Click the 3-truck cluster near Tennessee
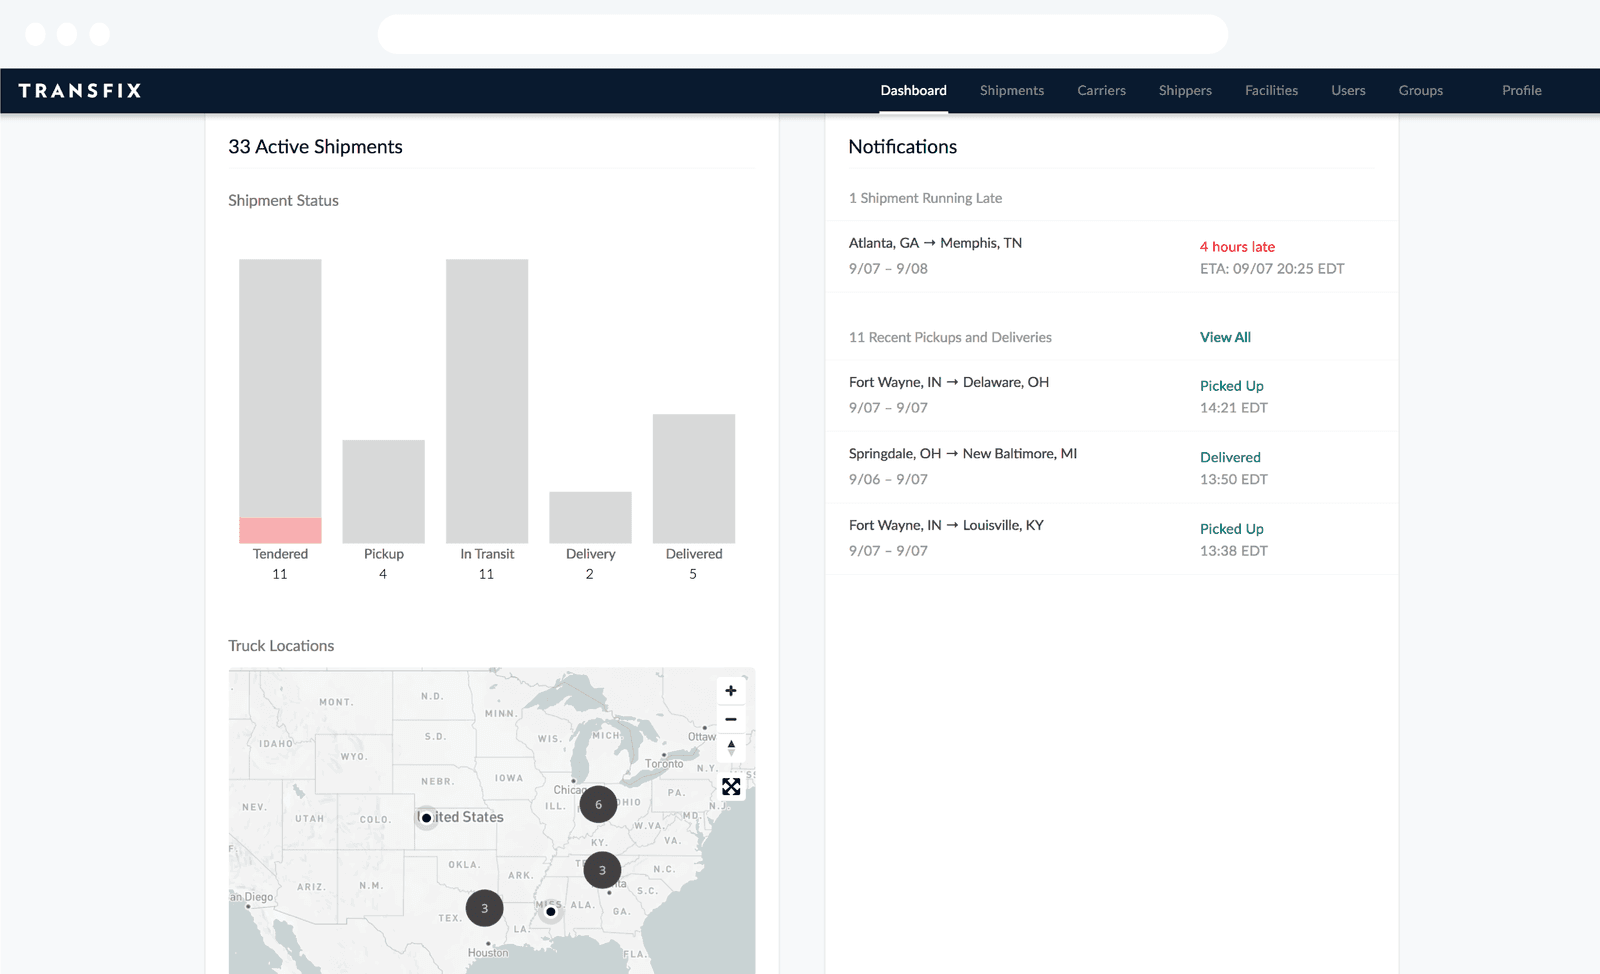Image resolution: width=1600 pixels, height=974 pixels. [x=602, y=870]
